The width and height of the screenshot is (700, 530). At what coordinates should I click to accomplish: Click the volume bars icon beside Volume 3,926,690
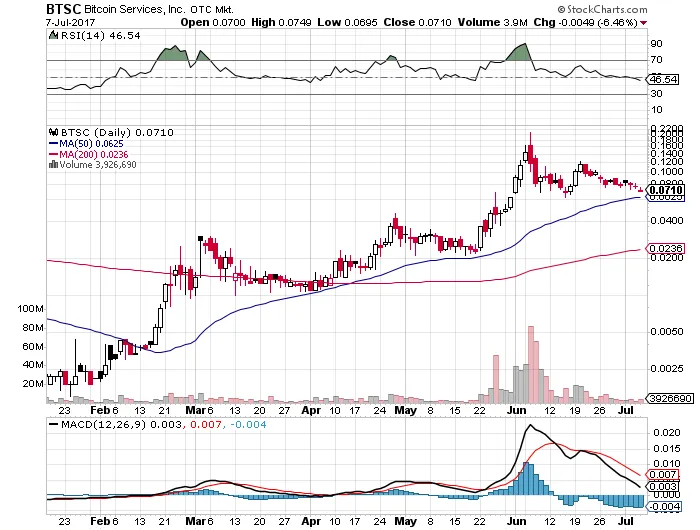(53, 164)
